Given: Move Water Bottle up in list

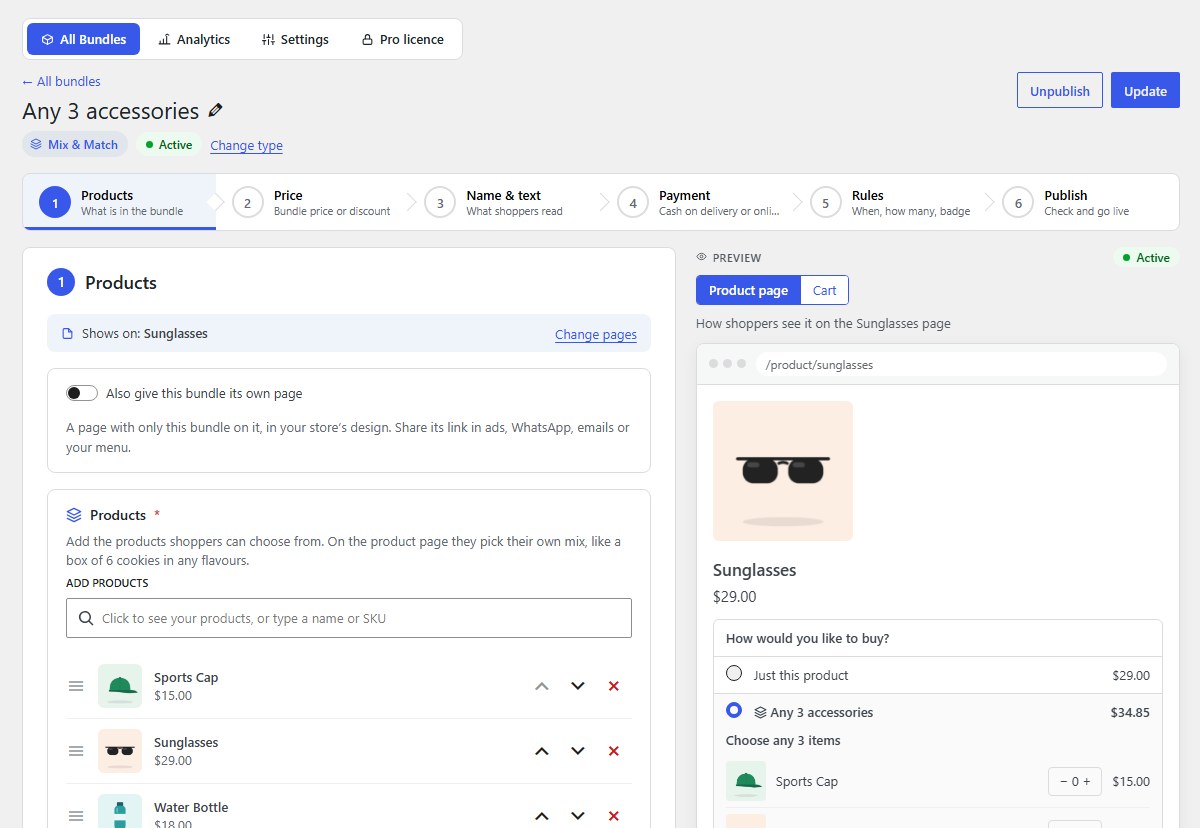Looking at the screenshot, I should 542,816.
